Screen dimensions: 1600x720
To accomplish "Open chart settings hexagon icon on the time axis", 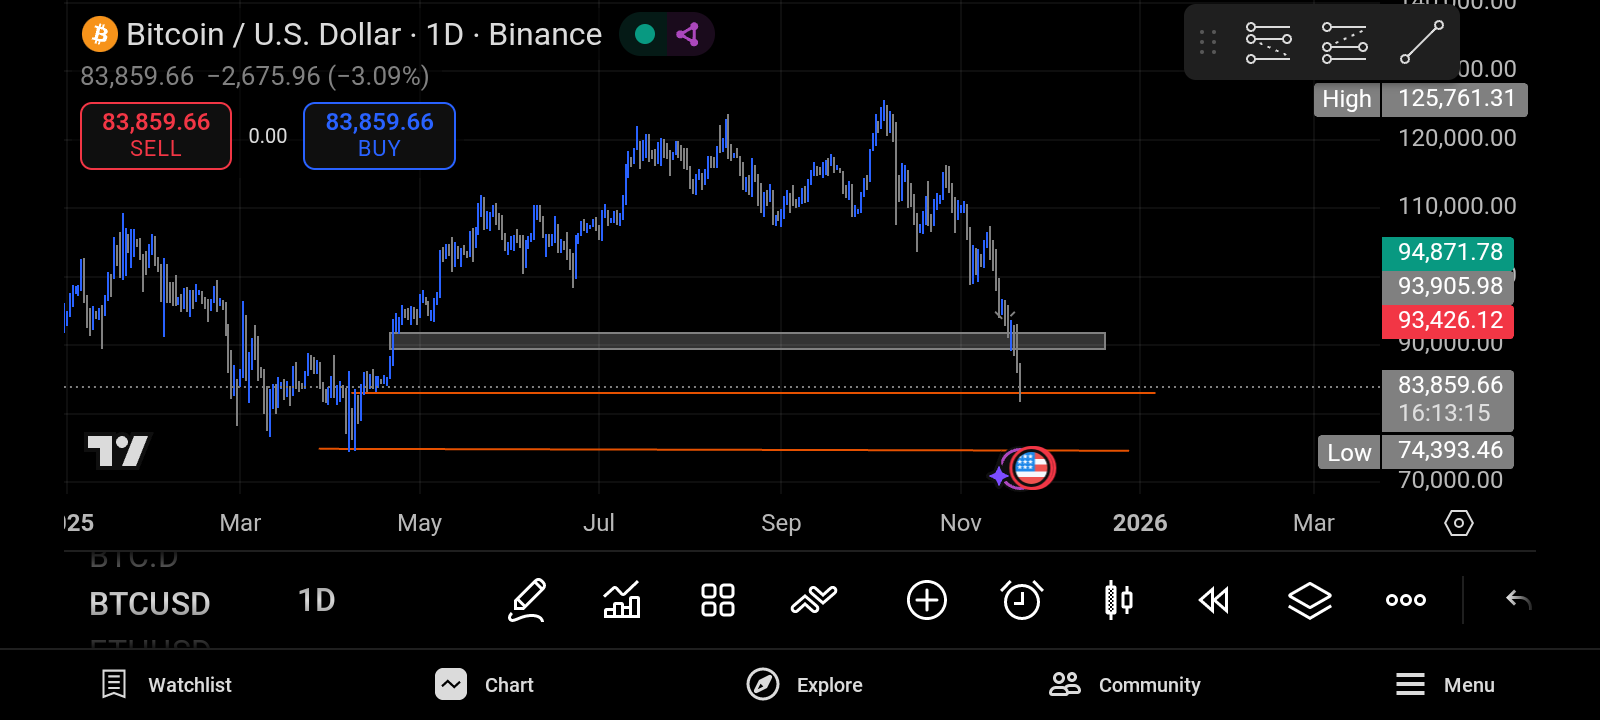I will 1459,523.
